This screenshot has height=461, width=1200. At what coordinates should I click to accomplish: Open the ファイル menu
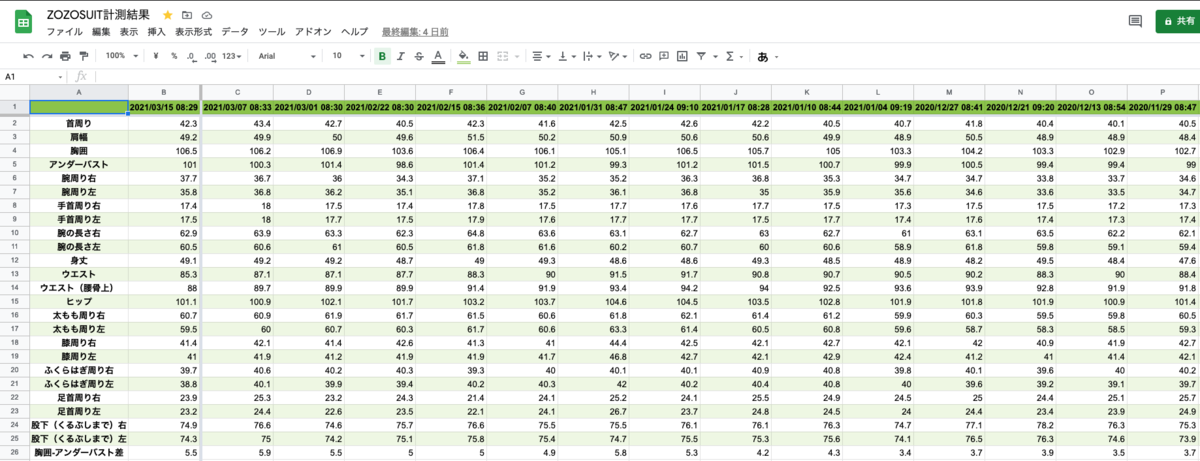point(65,32)
